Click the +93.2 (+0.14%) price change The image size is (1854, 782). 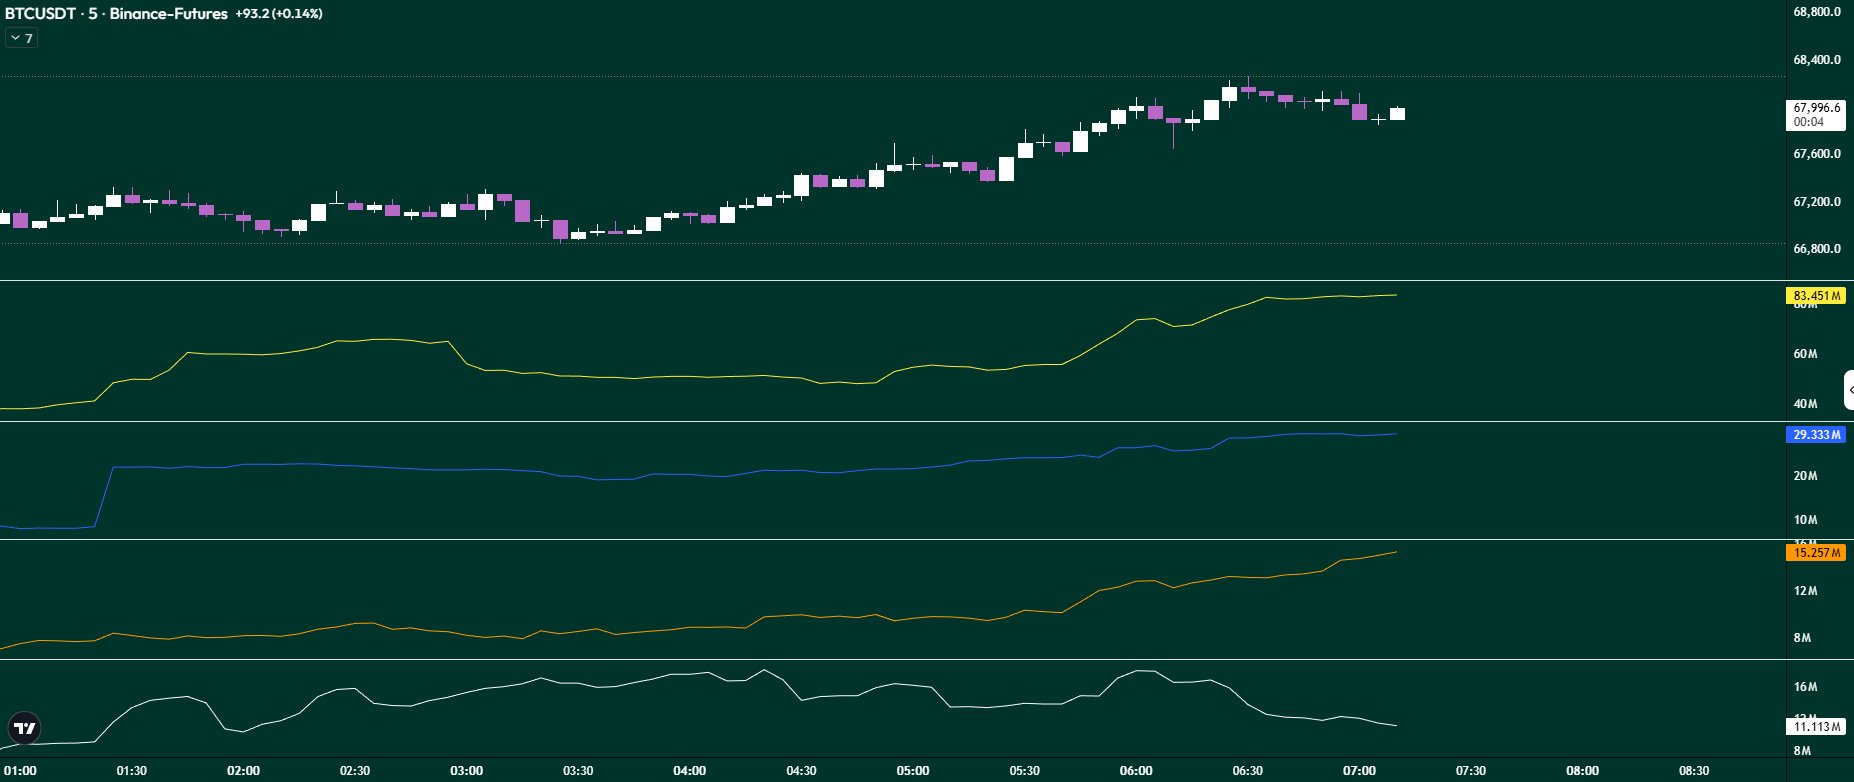click(278, 14)
